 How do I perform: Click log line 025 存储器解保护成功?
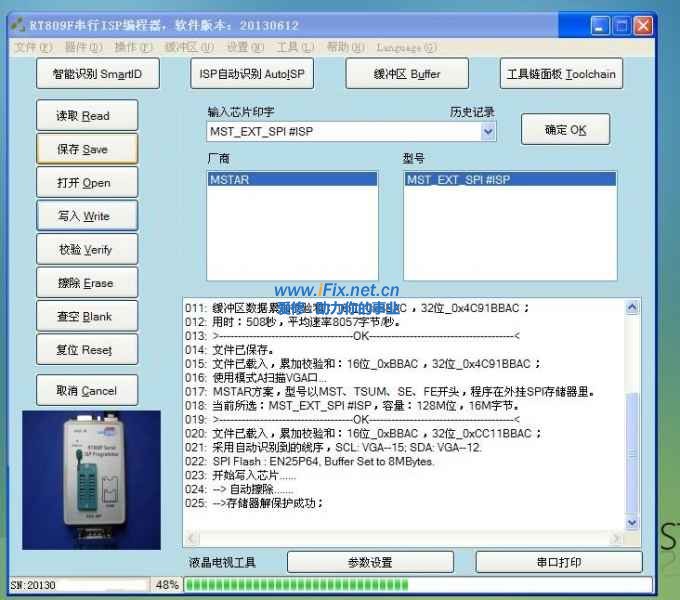(x=255, y=503)
